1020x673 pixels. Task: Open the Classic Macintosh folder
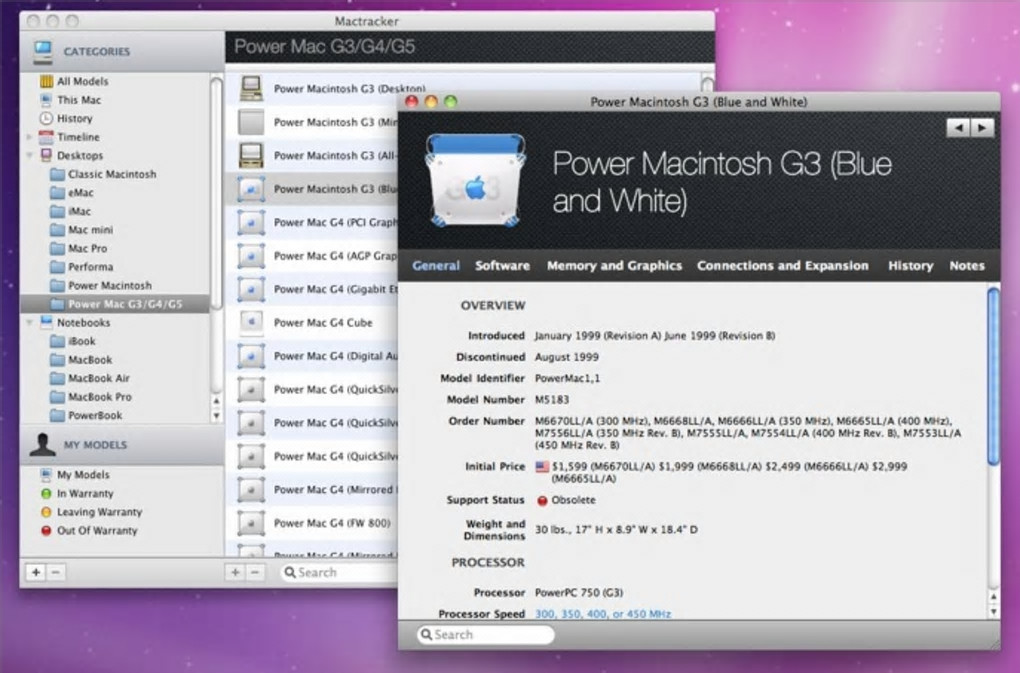(103, 174)
